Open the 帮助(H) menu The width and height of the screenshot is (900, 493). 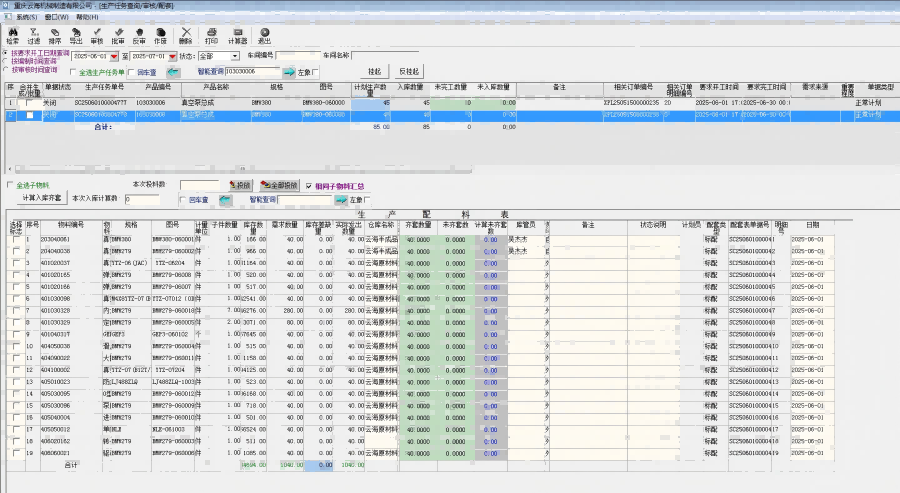tap(87, 17)
